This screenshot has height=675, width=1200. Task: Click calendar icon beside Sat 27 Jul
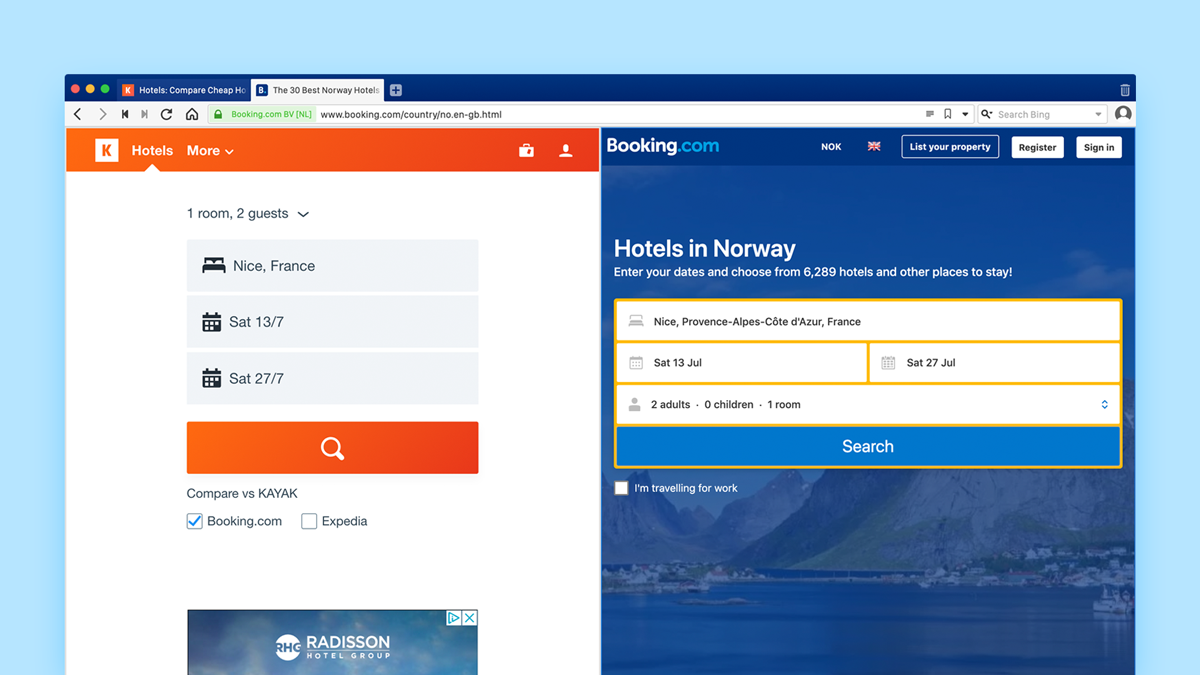point(888,363)
